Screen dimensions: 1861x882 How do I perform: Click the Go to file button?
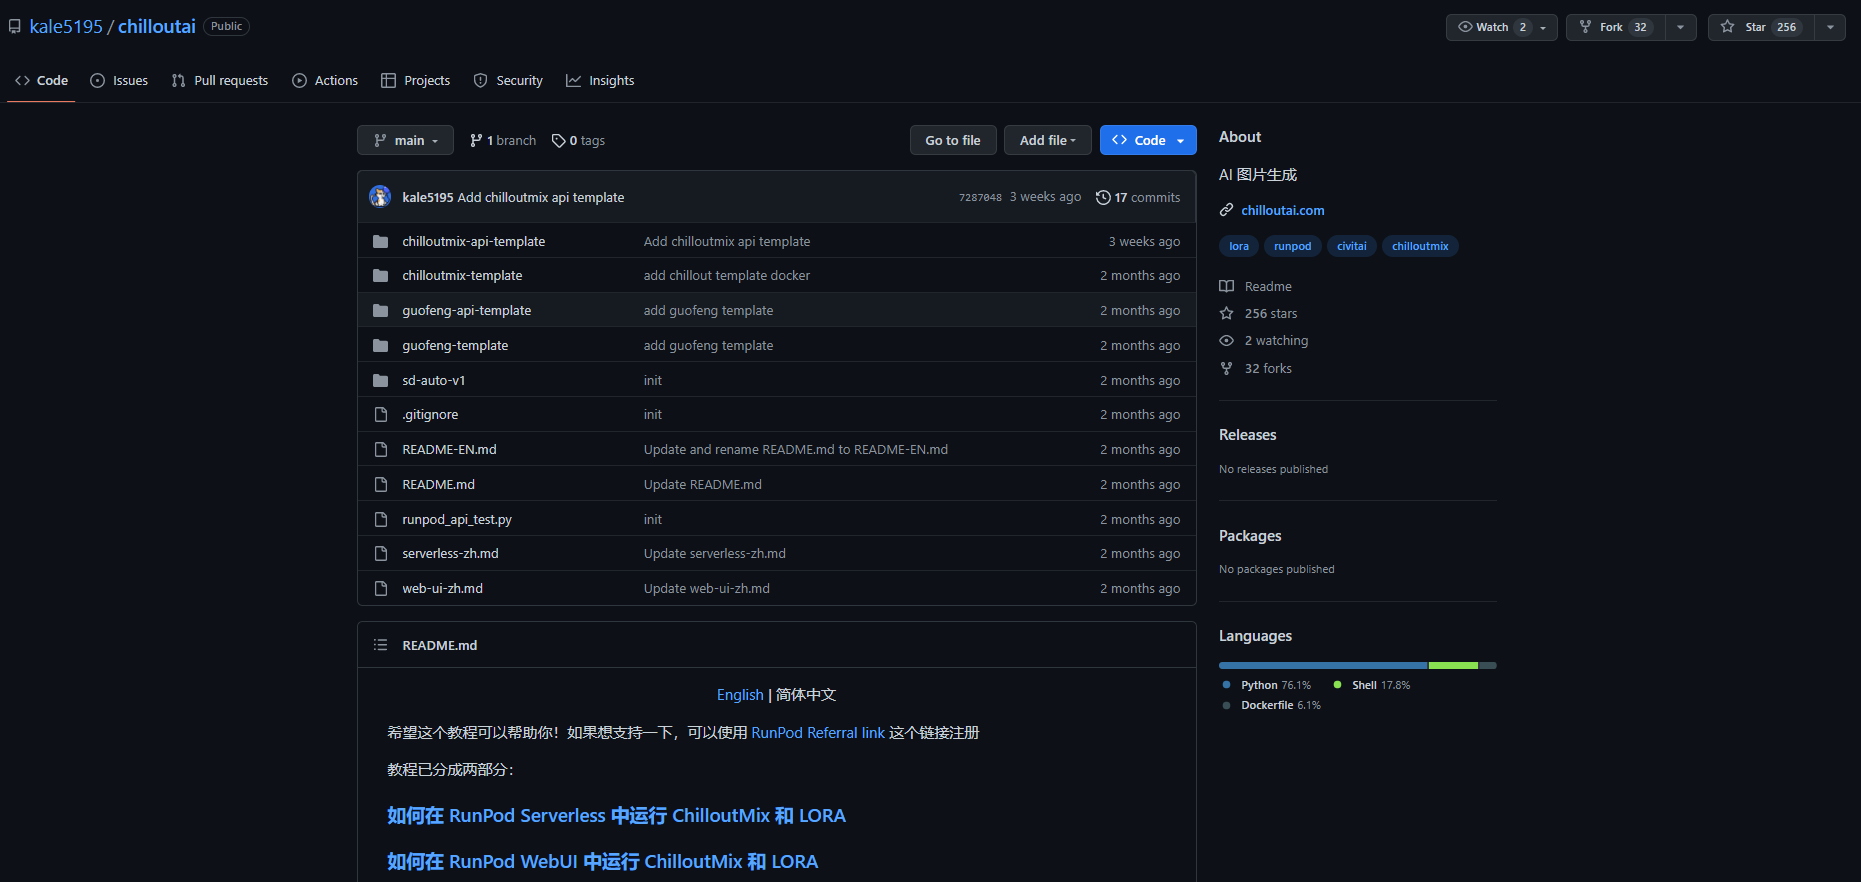[x=953, y=140]
